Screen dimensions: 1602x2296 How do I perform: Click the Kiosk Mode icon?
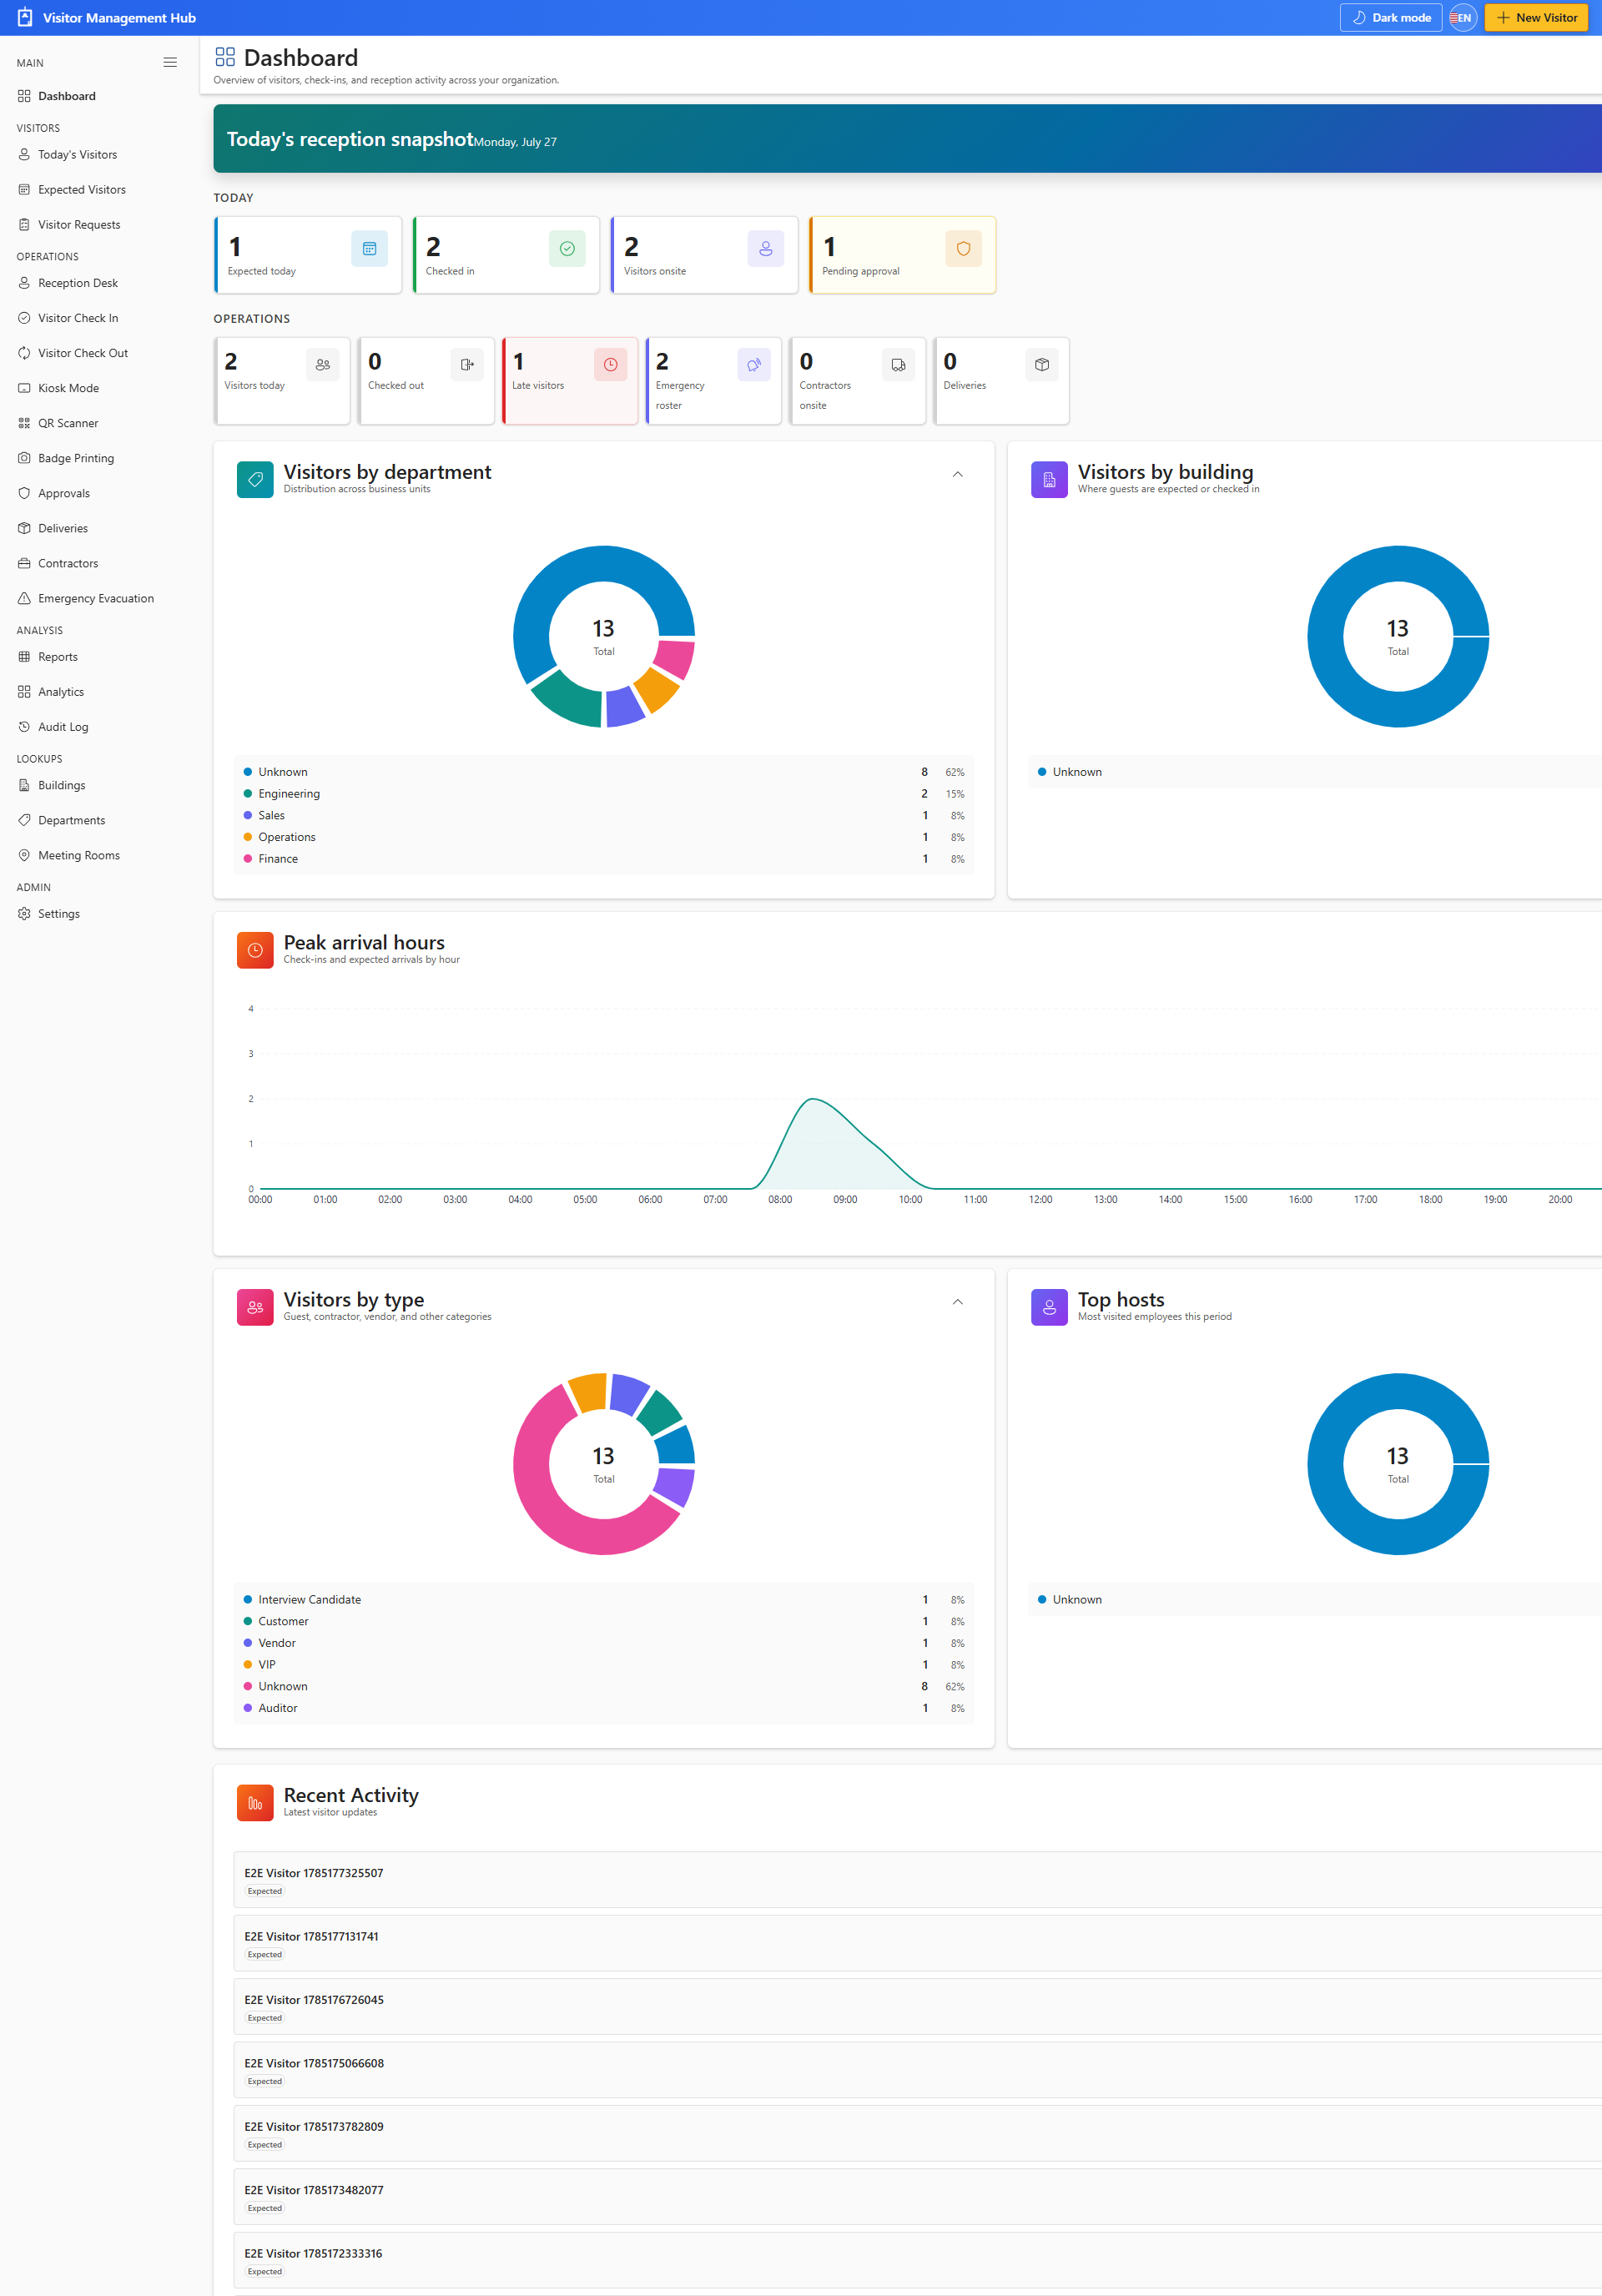[24, 388]
